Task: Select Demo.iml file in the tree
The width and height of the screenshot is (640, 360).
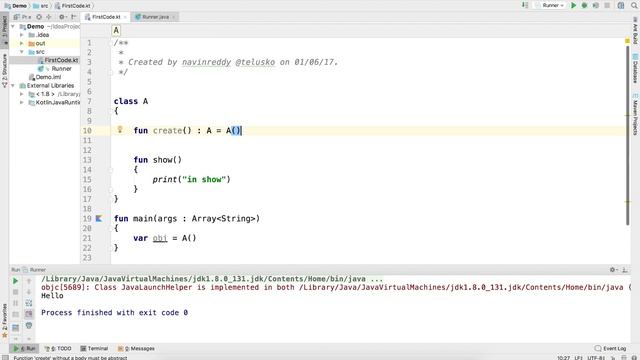Action: [45, 77]
